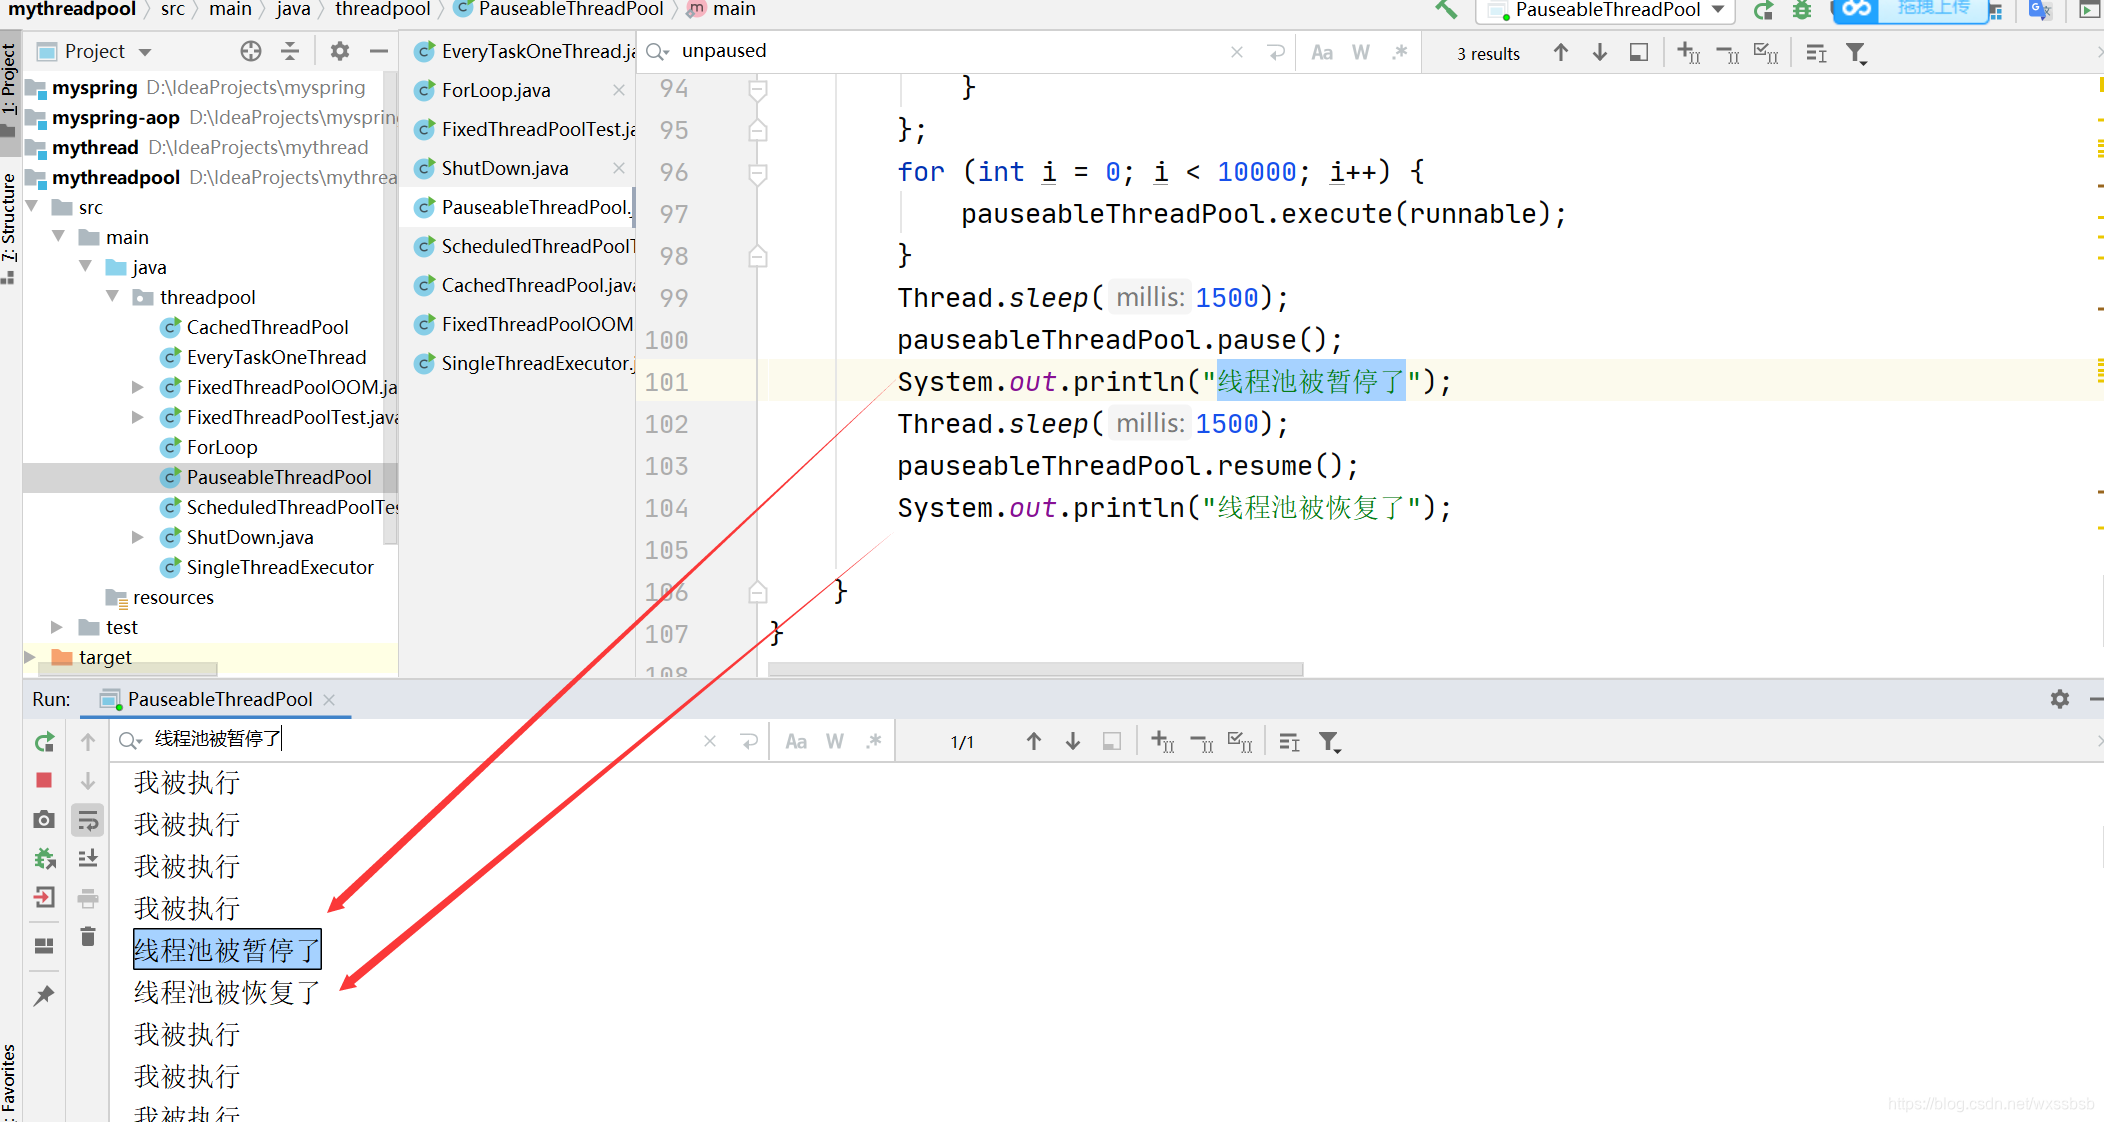The width and height of the screenshot is (2104, 1122).
Task: Toggle Regex option in console search
Action: pos(874,742)
